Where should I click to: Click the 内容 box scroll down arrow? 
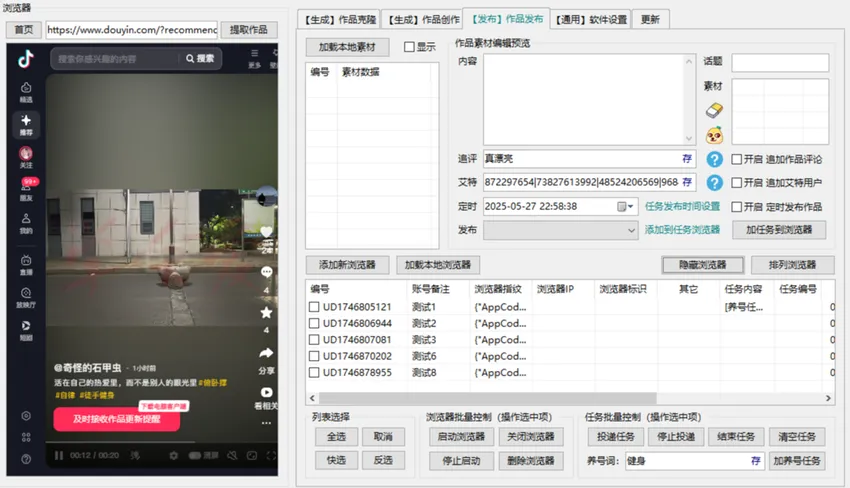[x=688, y=138]
